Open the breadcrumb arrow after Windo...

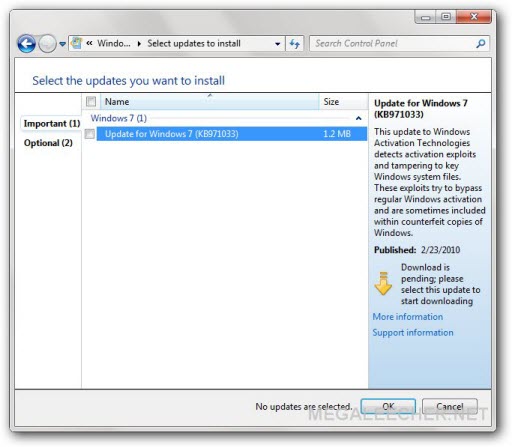pos(139,44)
